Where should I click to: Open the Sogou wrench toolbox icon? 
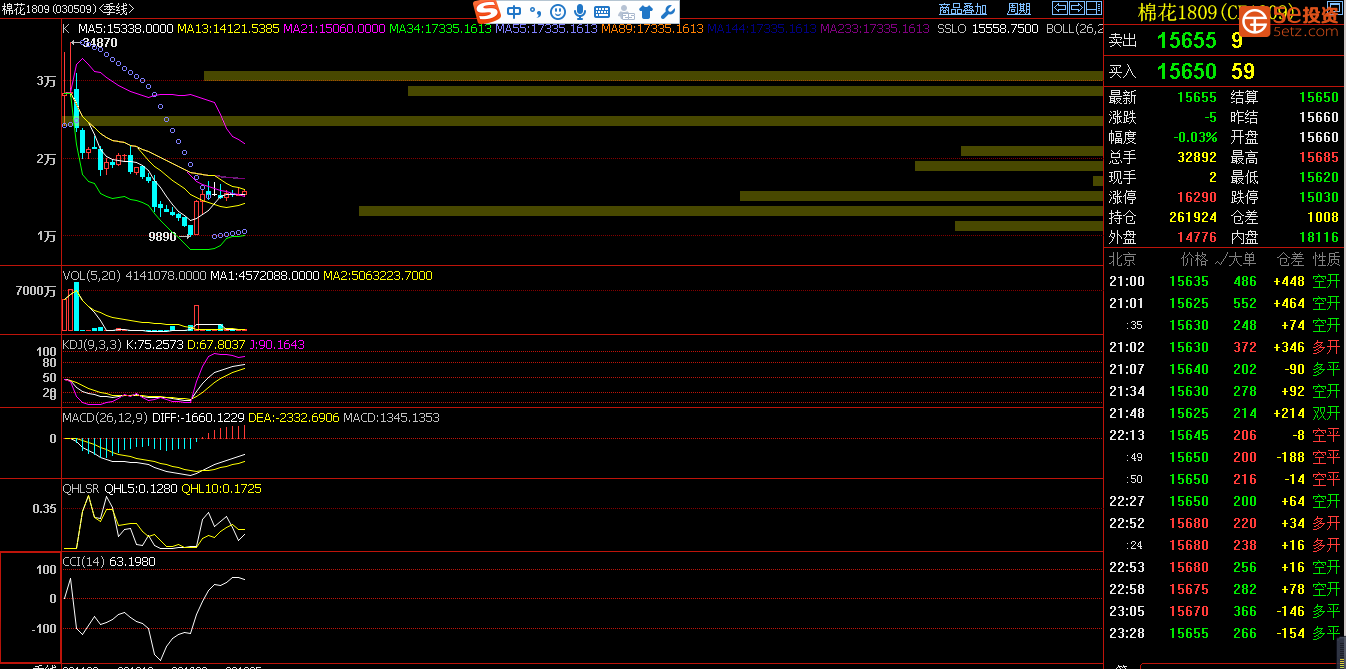tap(668, 12)
